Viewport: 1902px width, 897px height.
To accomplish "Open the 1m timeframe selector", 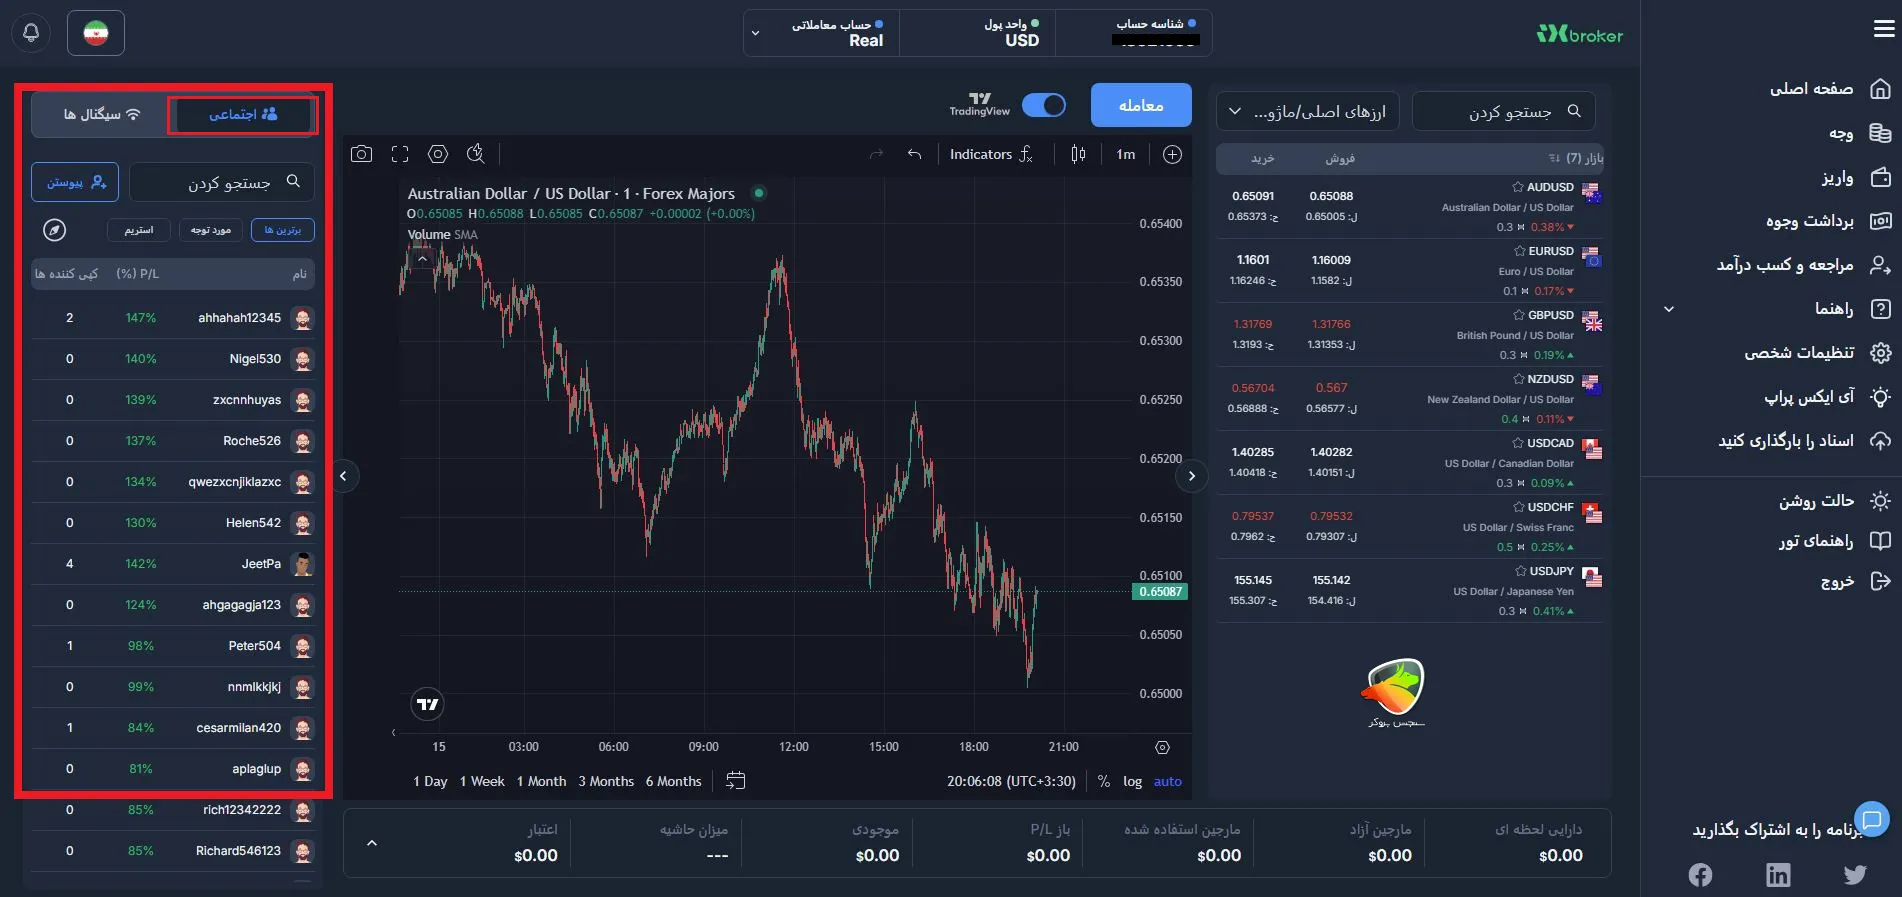I will coord(1126,154).
